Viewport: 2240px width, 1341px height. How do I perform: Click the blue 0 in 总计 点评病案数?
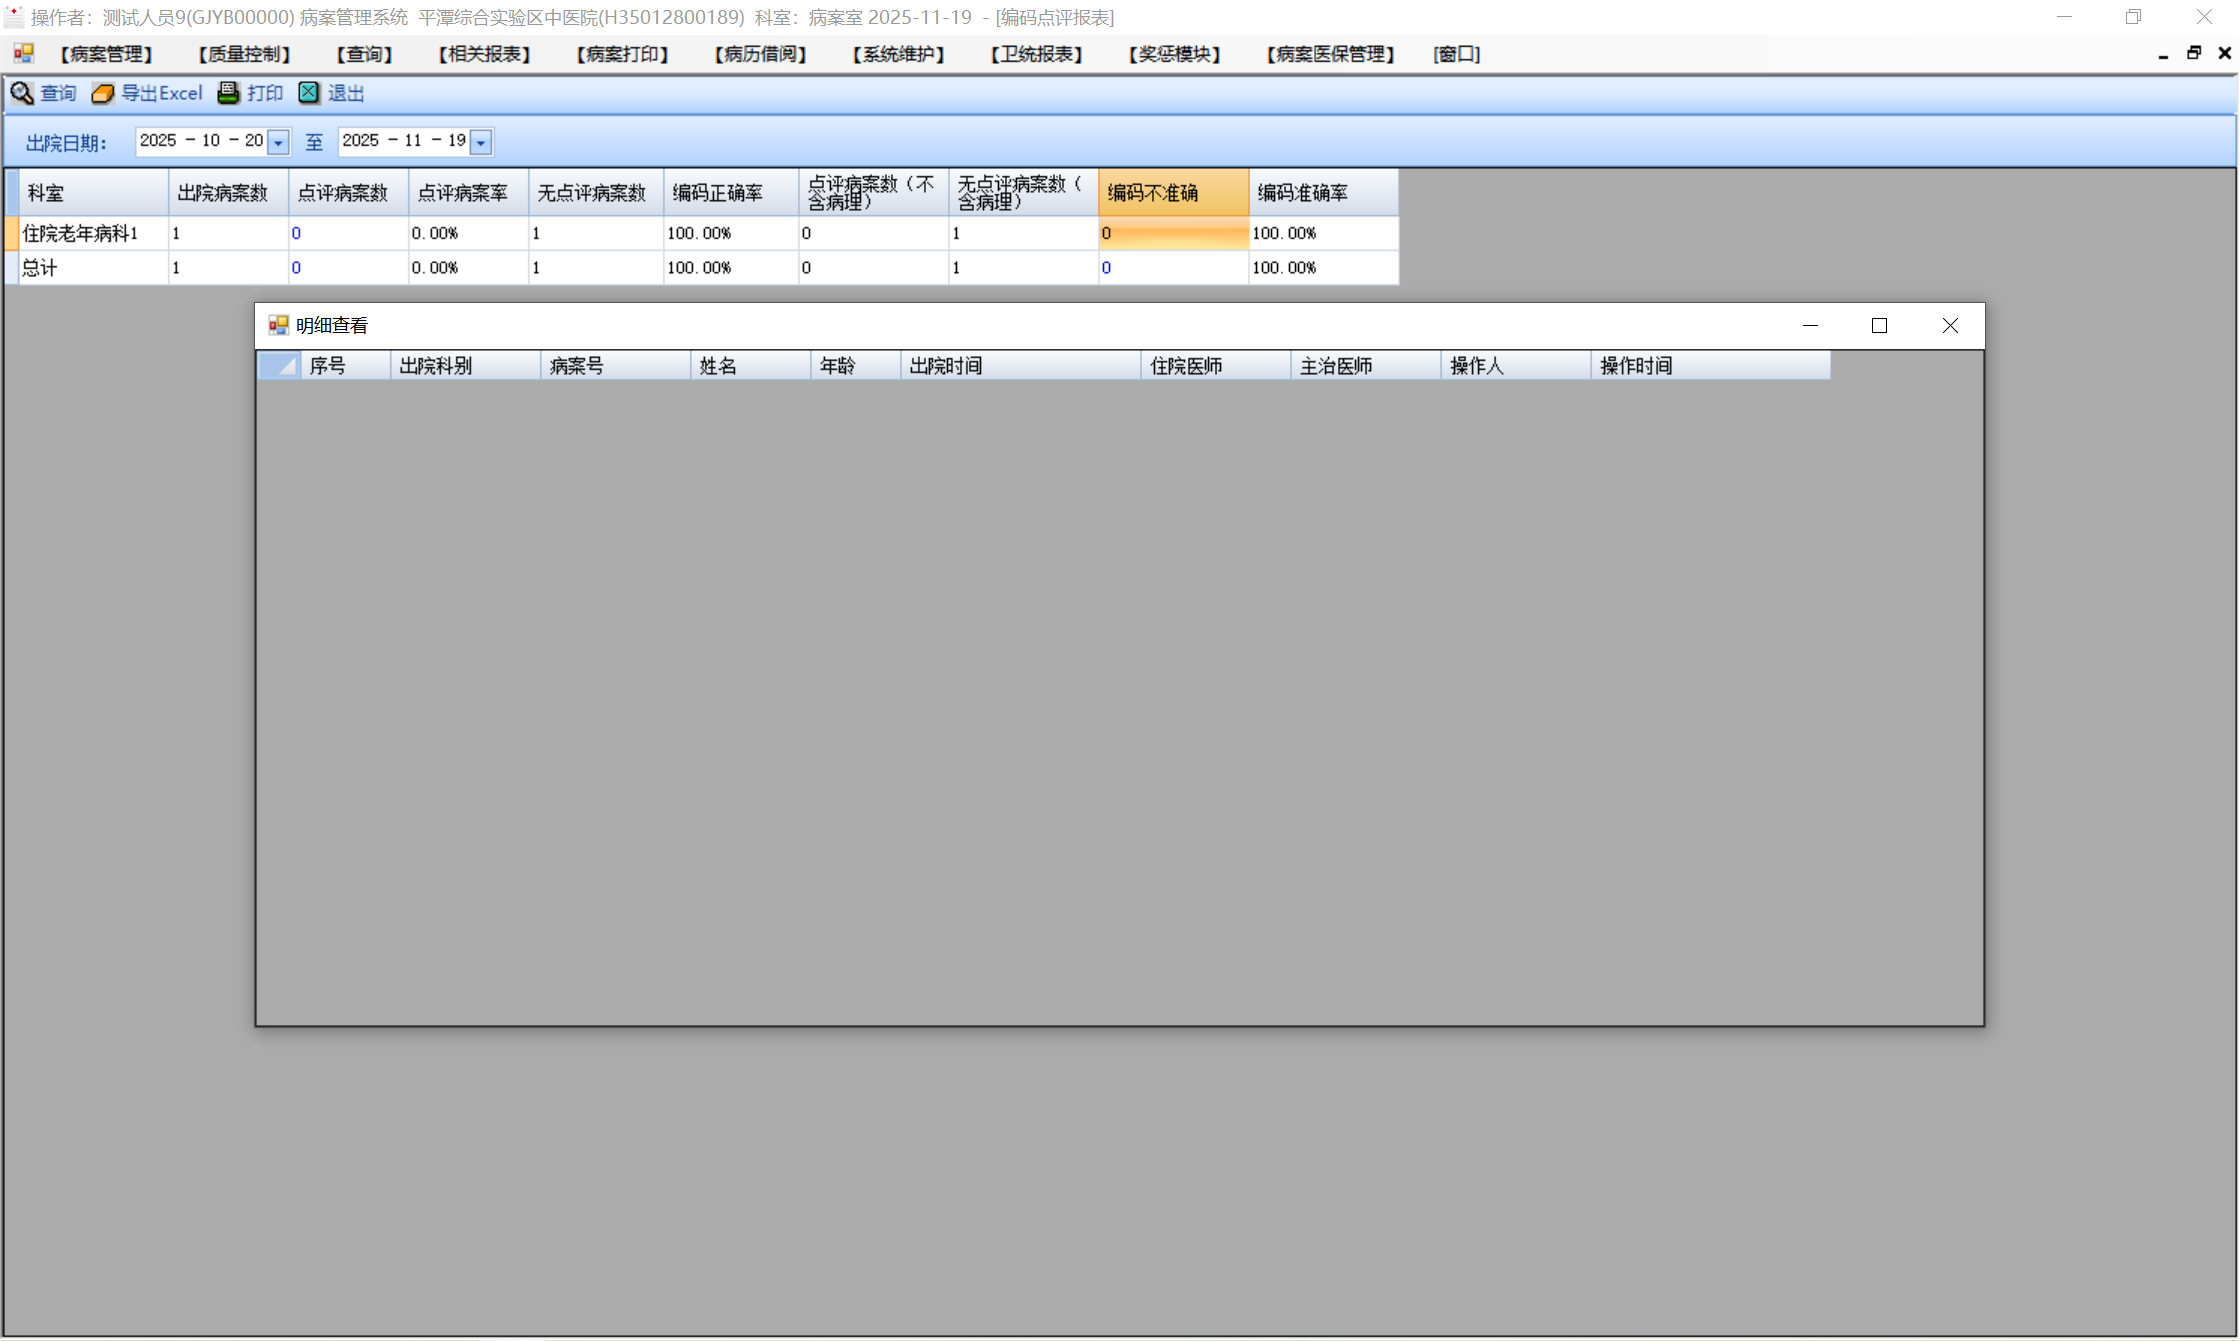[x=296, y=268]
